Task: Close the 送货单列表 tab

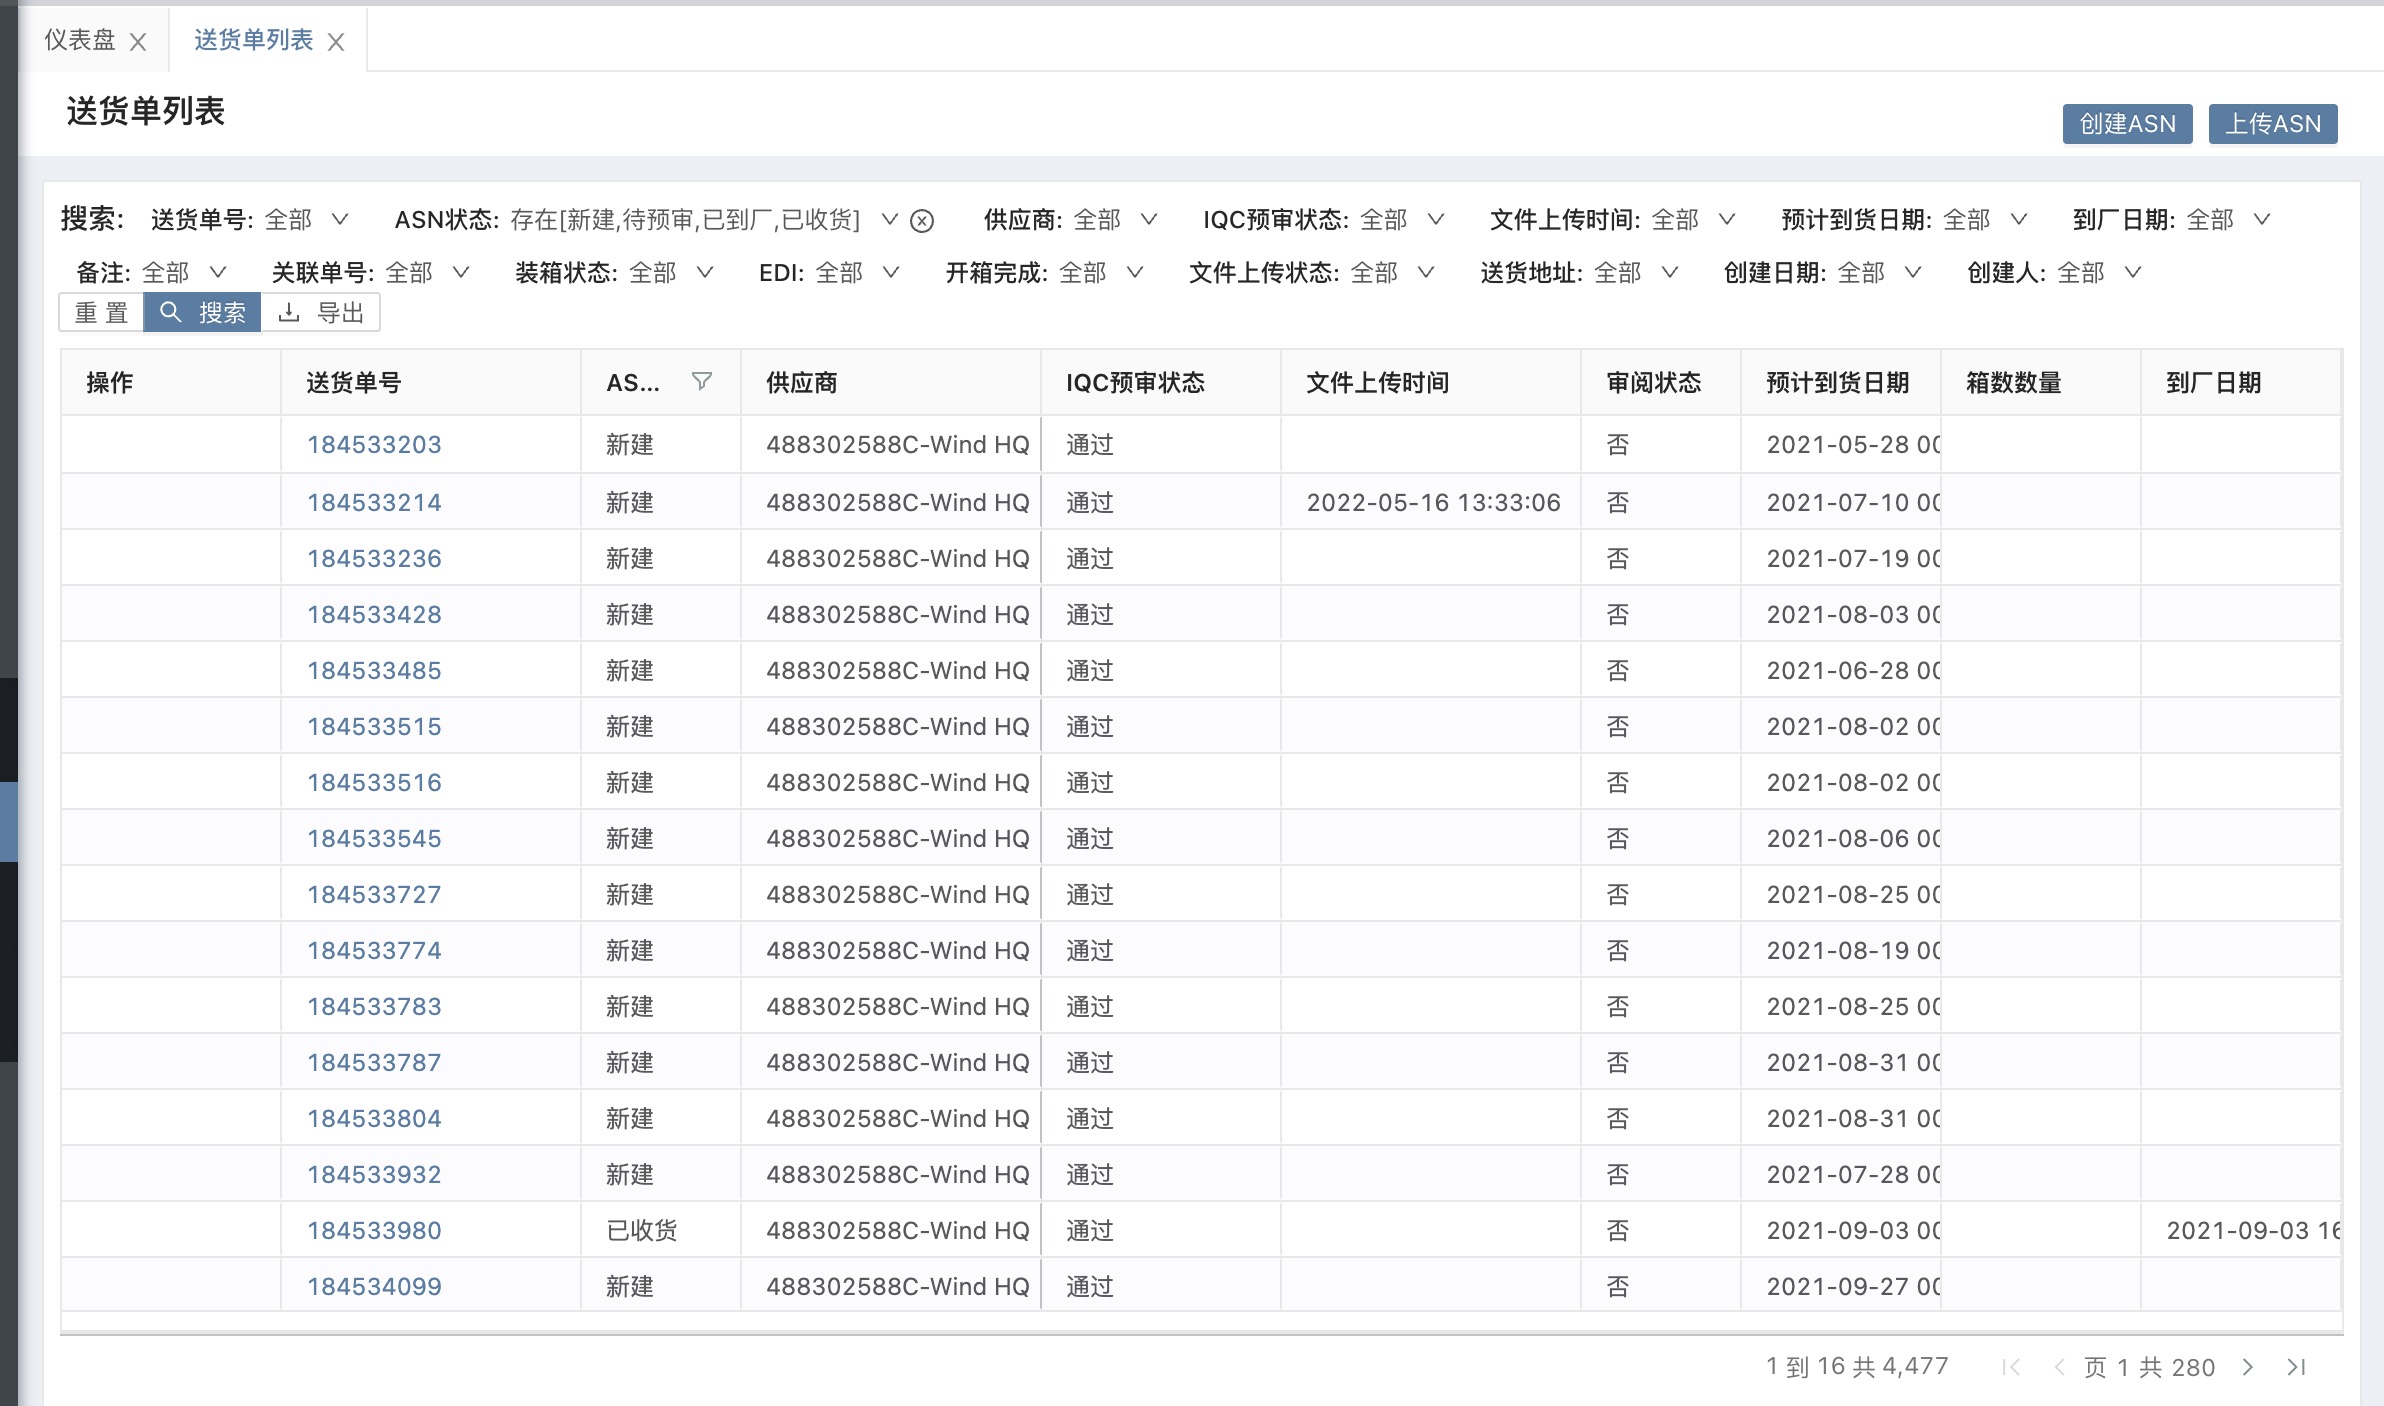Action: pos(336,42)
